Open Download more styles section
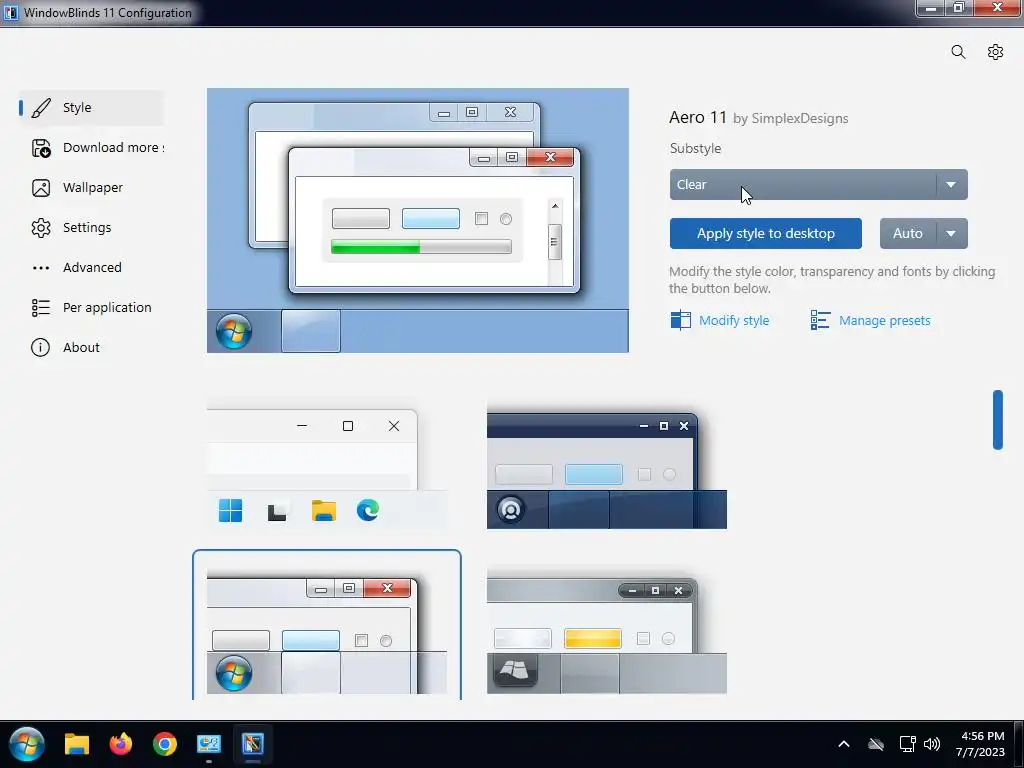1024x768 pixels. [91, 148]
